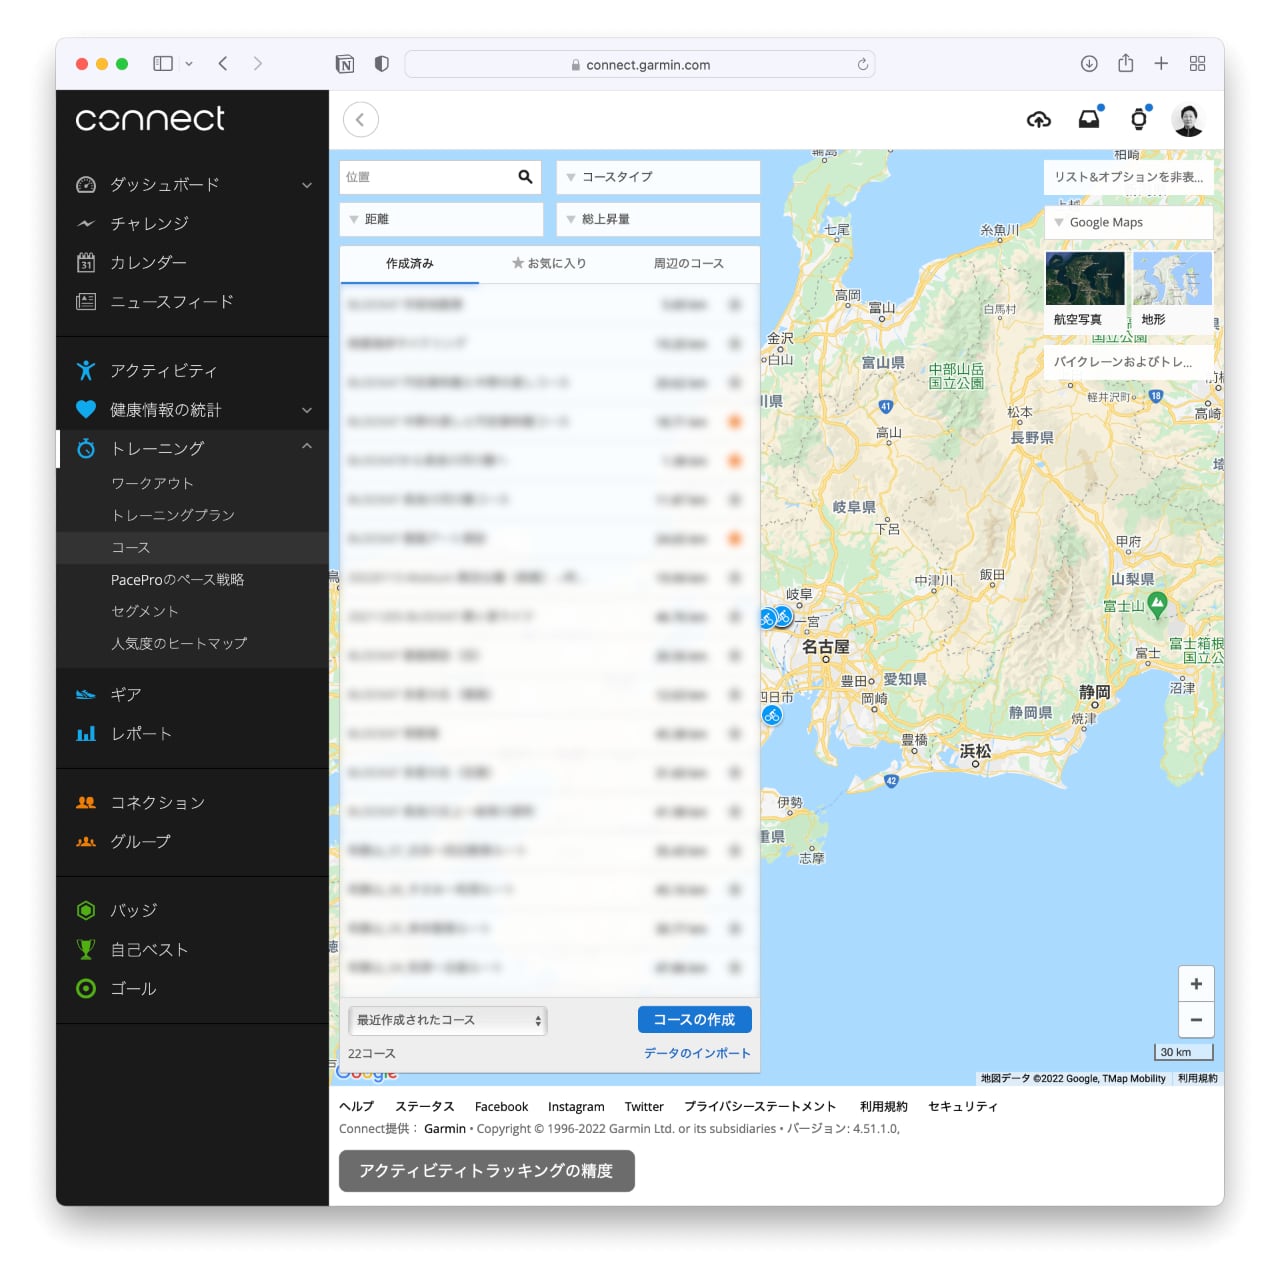Screen dimensions: 1280x1280
Task: Click the map zoom out minus button
Action: coord(1196,1019)
